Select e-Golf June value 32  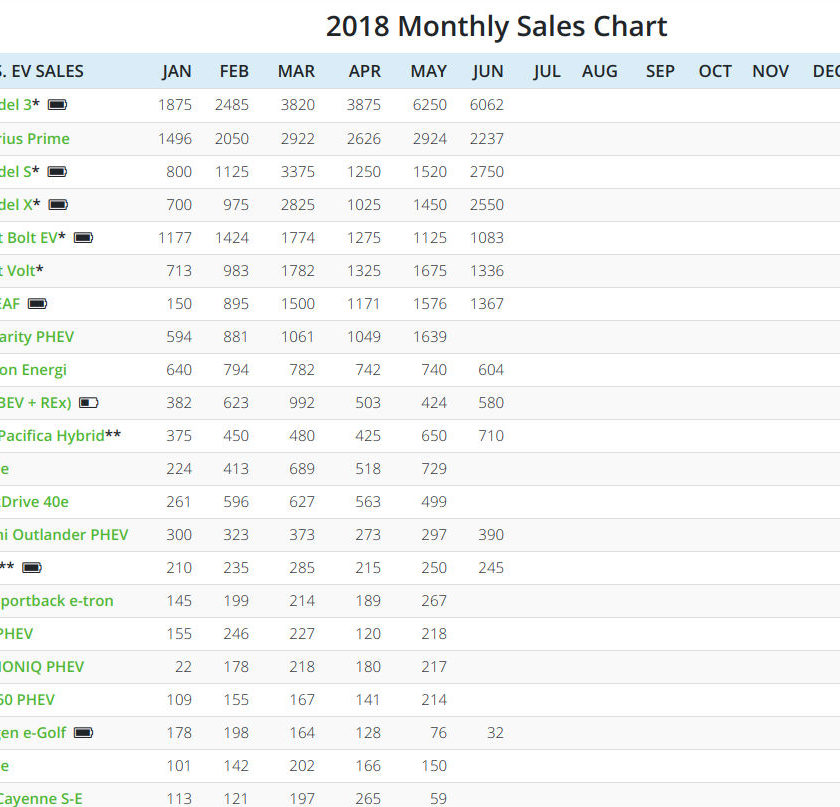(496, 733)
